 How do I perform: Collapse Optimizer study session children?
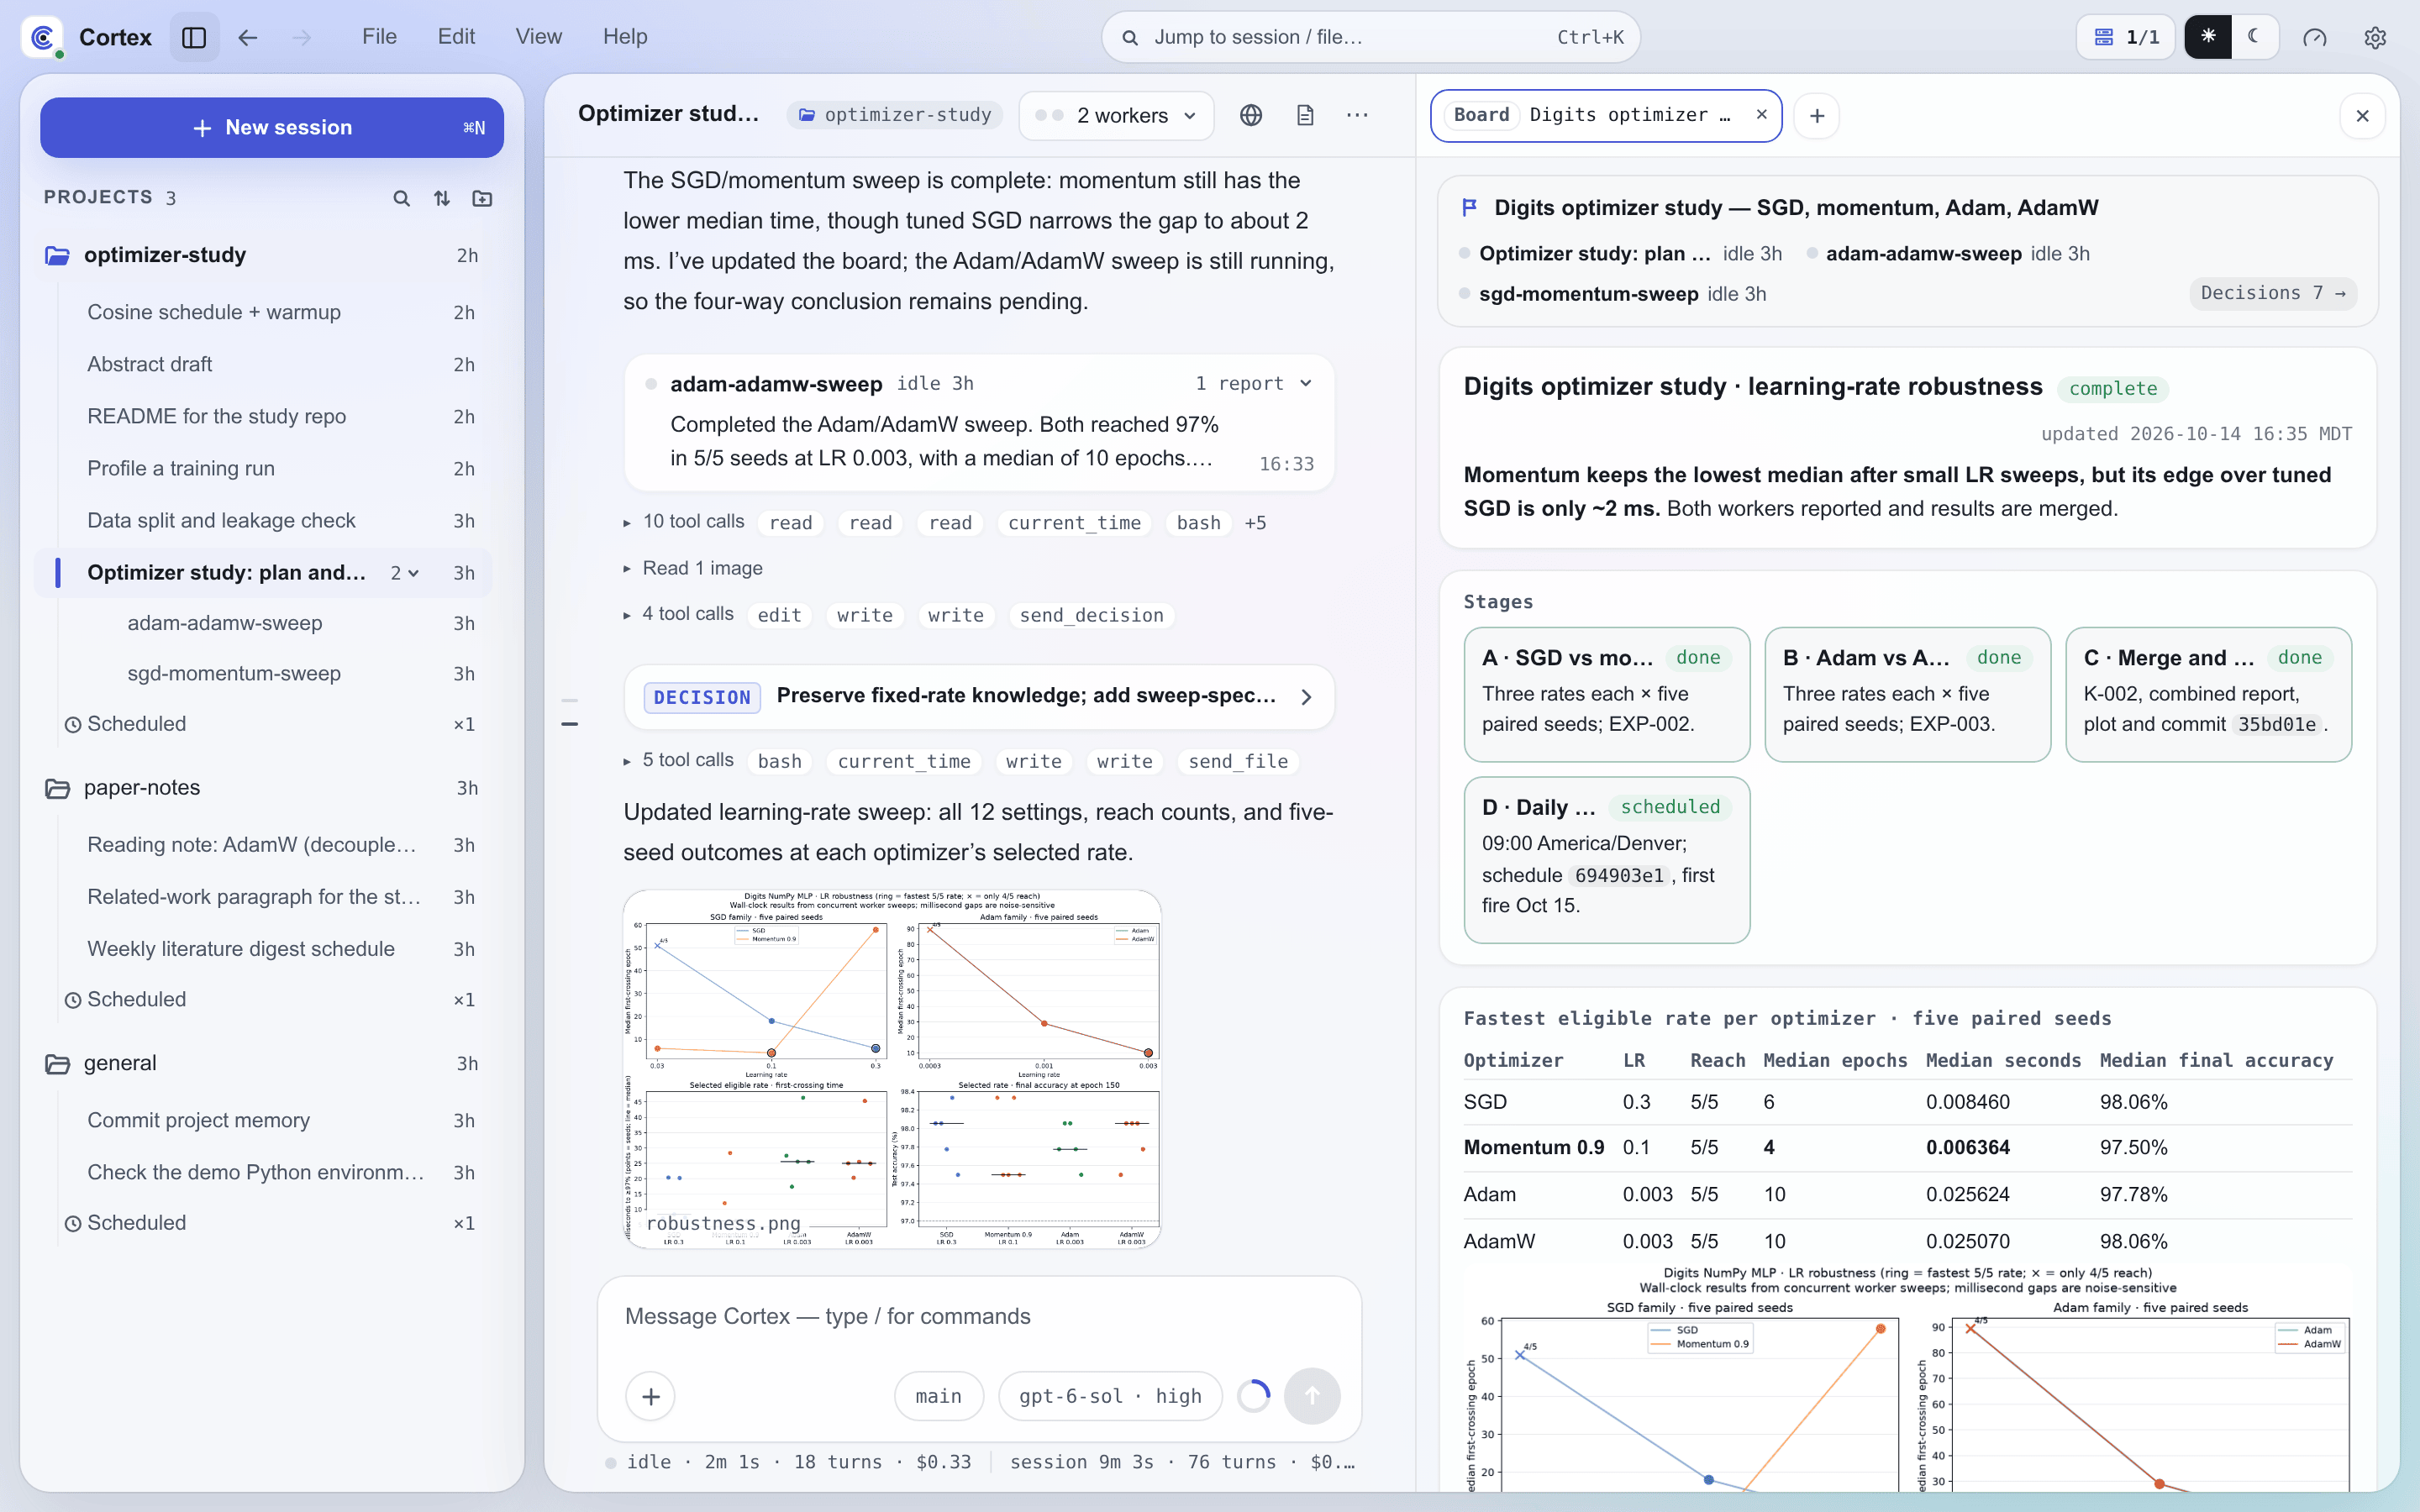pos(405,573)
